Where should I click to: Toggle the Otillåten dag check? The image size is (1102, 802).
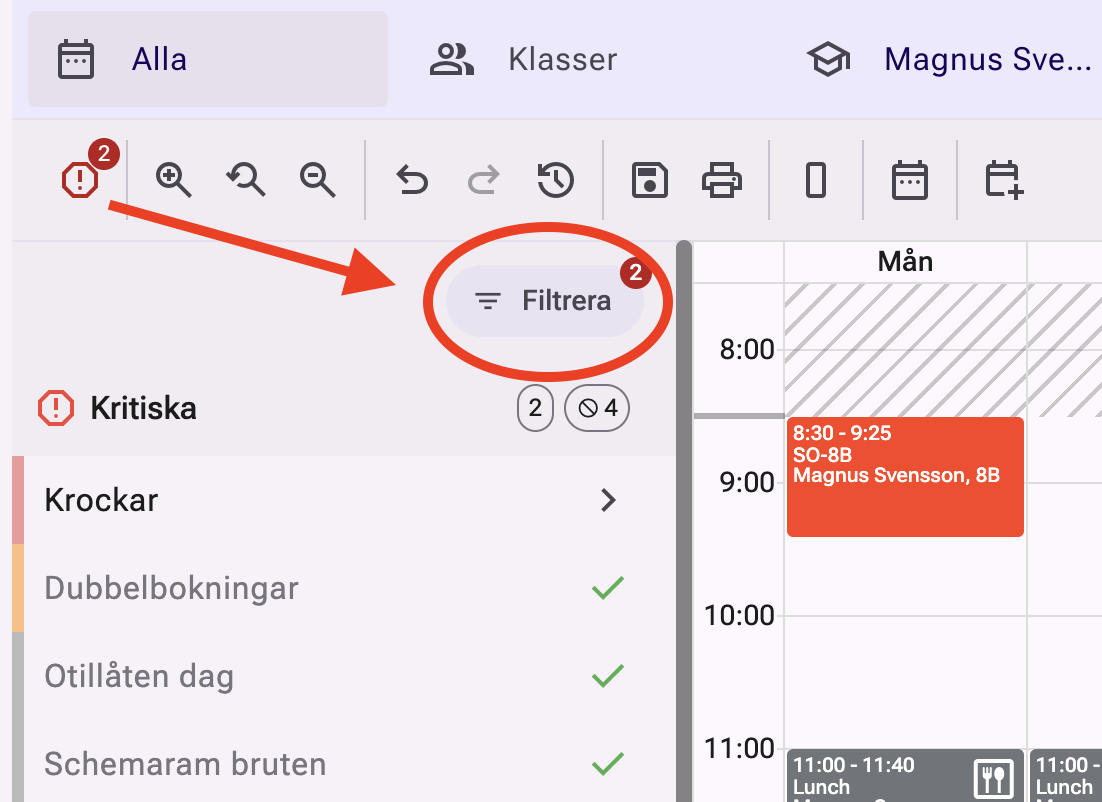(608, 676)
